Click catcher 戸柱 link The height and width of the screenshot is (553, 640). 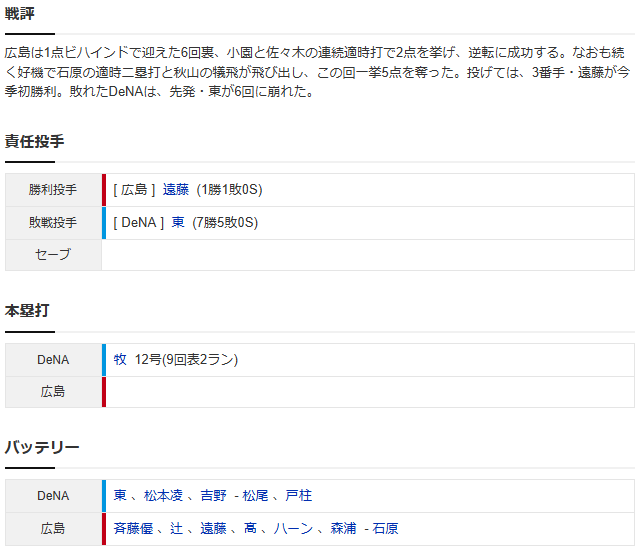pos(298,495)
